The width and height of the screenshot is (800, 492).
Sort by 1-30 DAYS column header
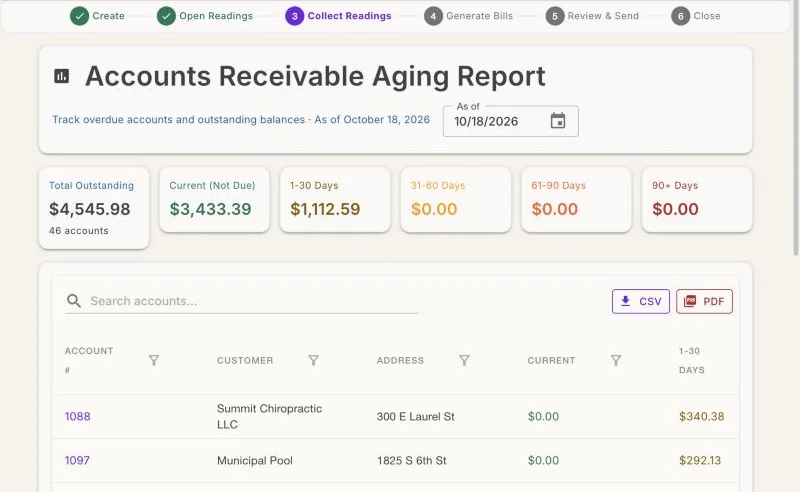click(x=691, y=360)
